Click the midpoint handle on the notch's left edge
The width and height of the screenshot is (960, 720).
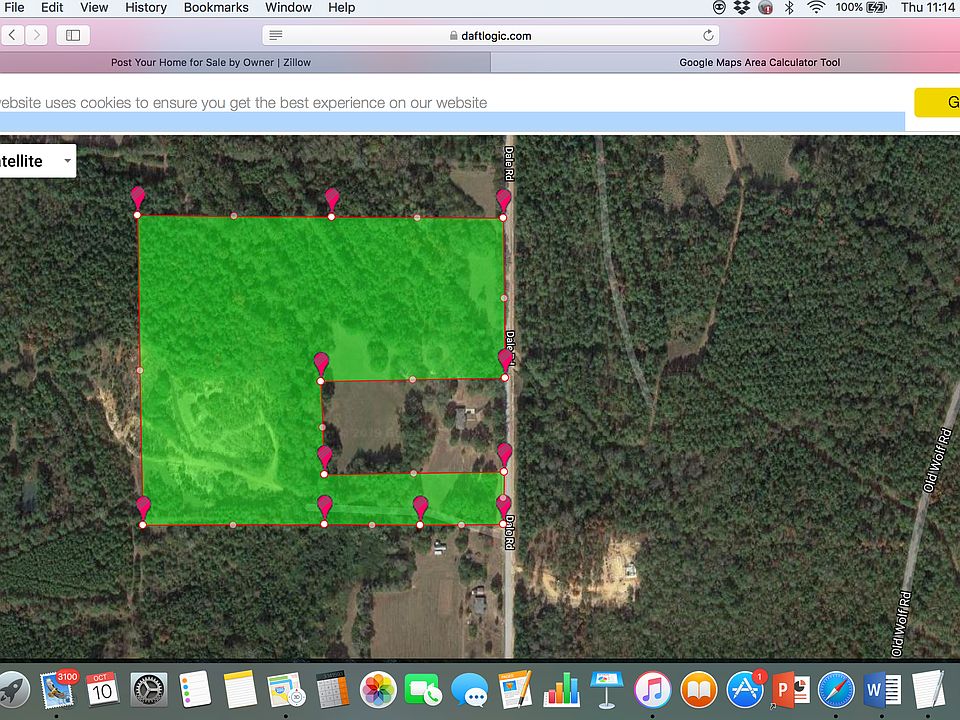[323, 427]
